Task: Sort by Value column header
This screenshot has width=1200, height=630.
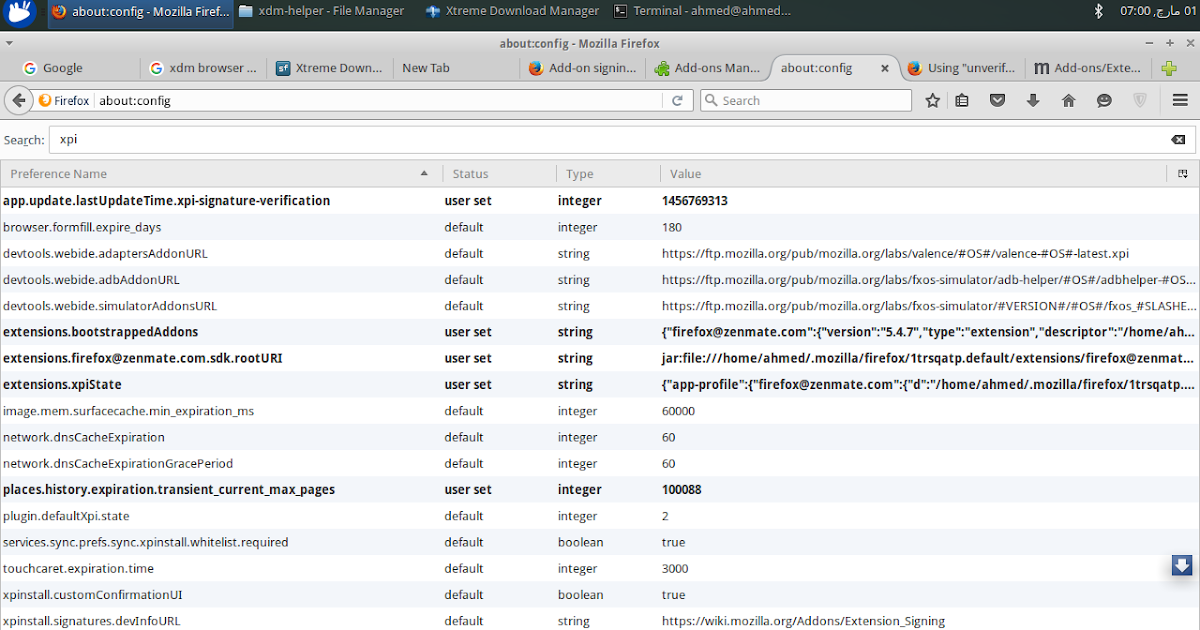Action: 913,174
